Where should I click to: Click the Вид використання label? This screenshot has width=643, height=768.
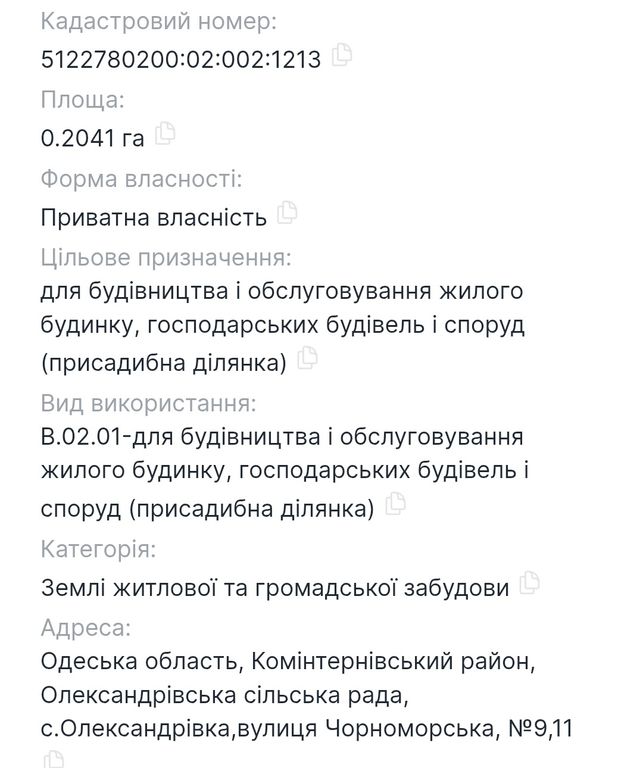(148, 404)
